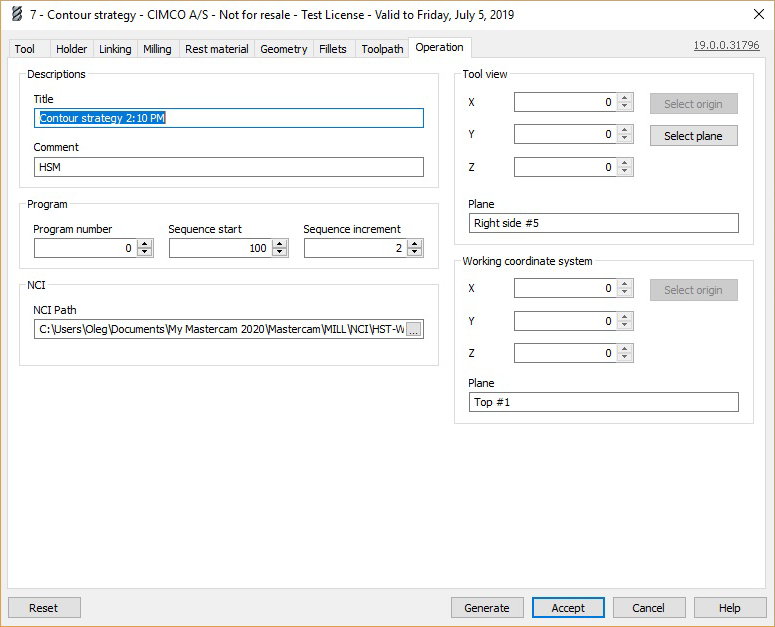The height and width of the screenshot is (627, 775).
Task: Click the Tool view Plane field Right side #5
Action: pyautogui.click(x=603, y=223)
